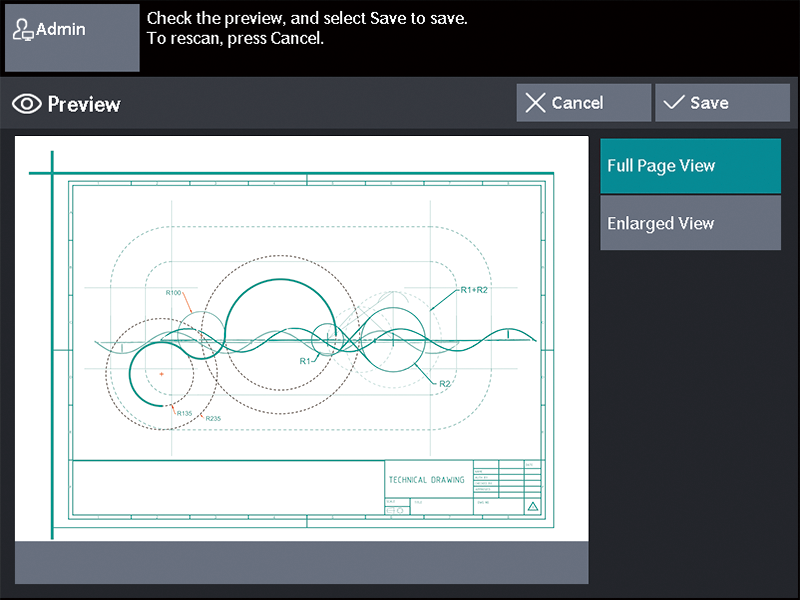The width and height of the screenshot is (800, 600).
Task: Select Full Page View mode
Action: (x=690, y=166)
